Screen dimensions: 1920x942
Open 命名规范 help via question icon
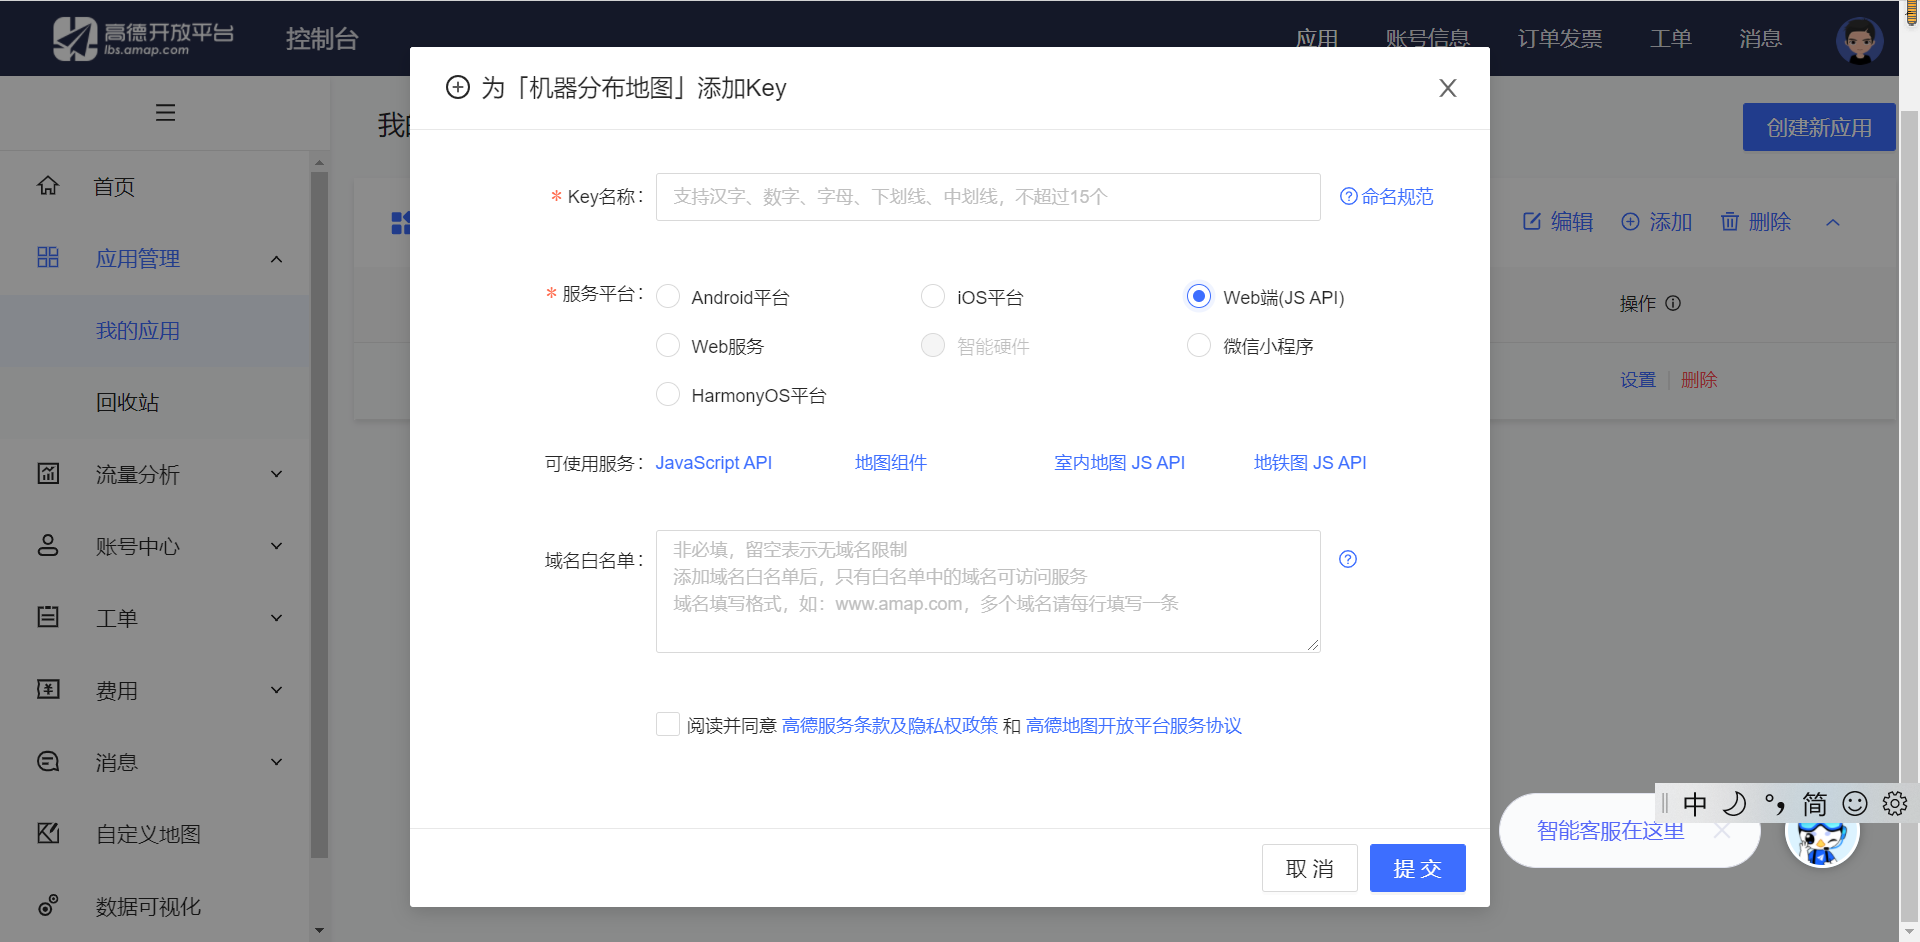[1348, 196]
